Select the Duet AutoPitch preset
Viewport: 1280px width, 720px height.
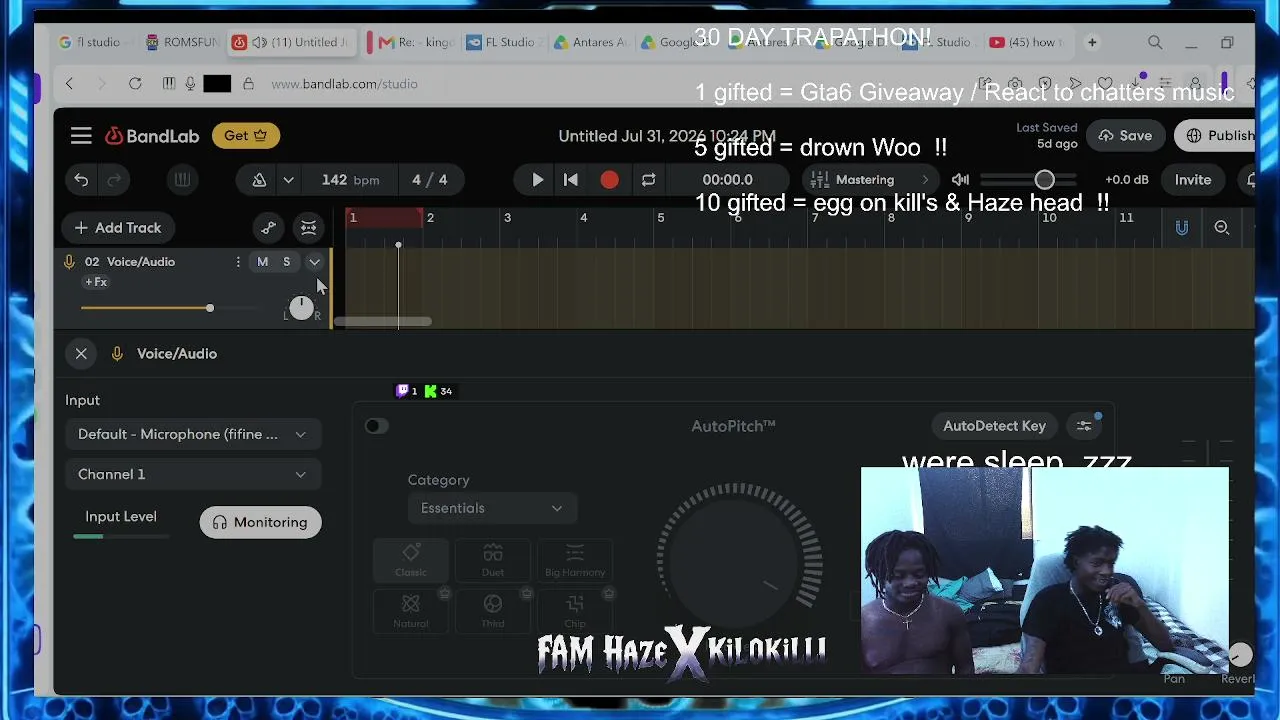[493, 560]
